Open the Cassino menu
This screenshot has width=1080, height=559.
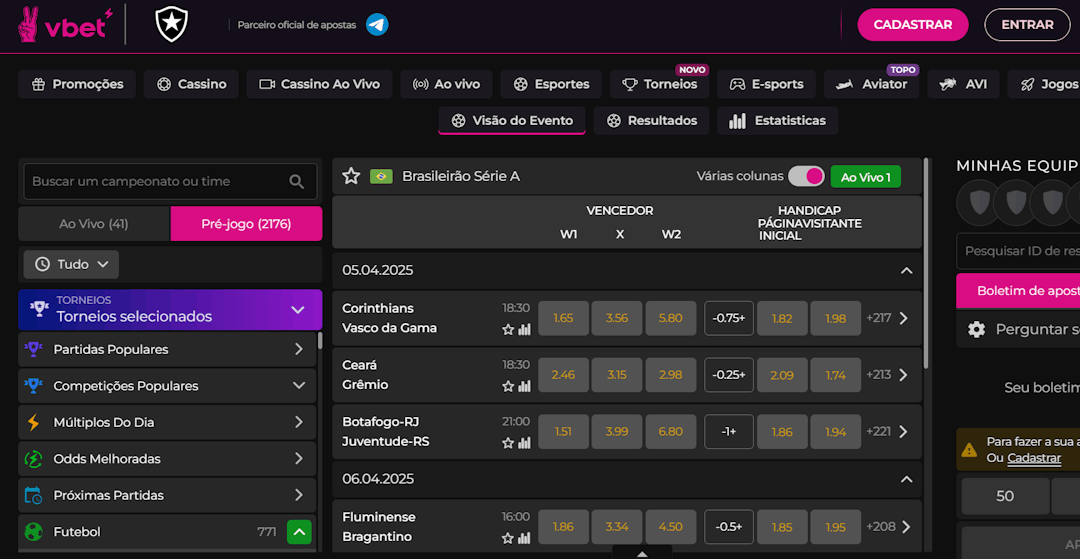191,84
